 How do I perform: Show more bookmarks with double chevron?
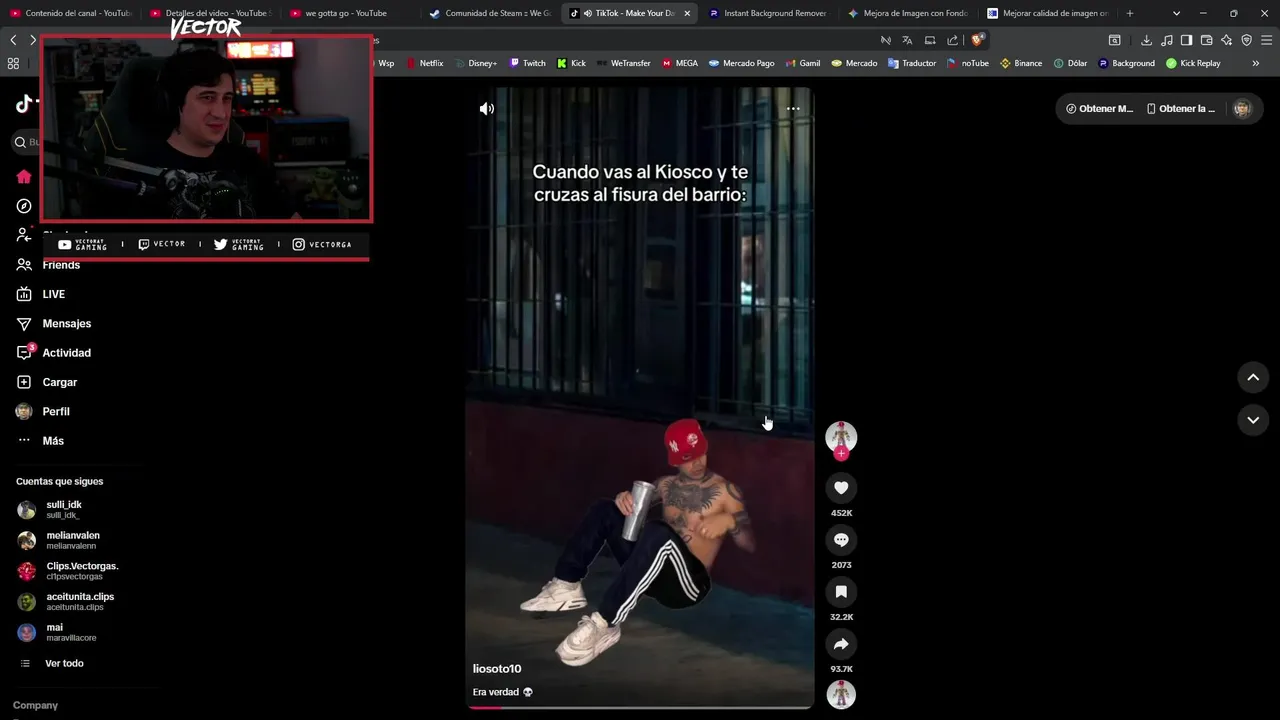[1256, 63]
